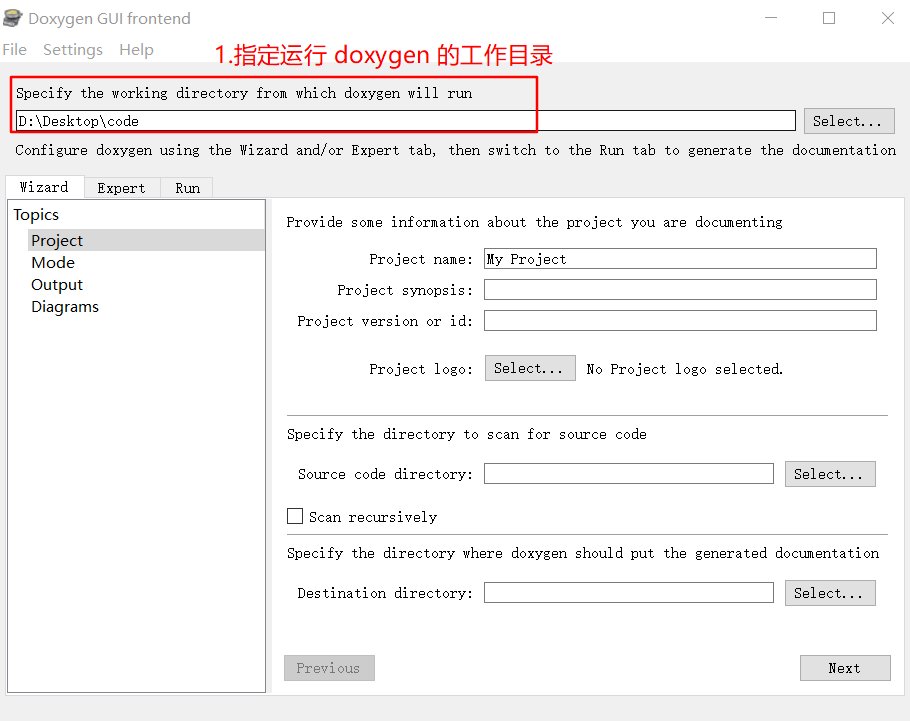Select the Mode topic
Viewport: 910px width, 721px height.
(53, 262)
